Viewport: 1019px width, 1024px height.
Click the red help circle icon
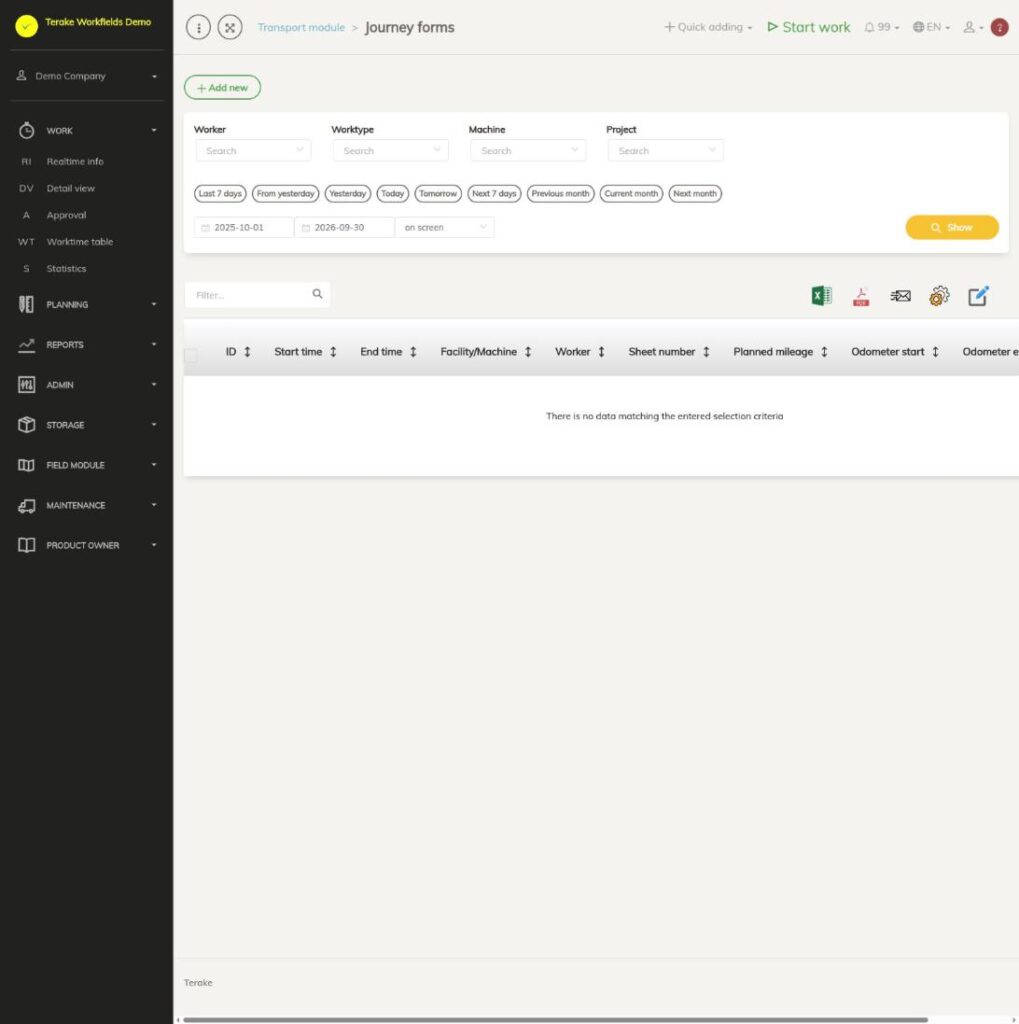(999, 27)
